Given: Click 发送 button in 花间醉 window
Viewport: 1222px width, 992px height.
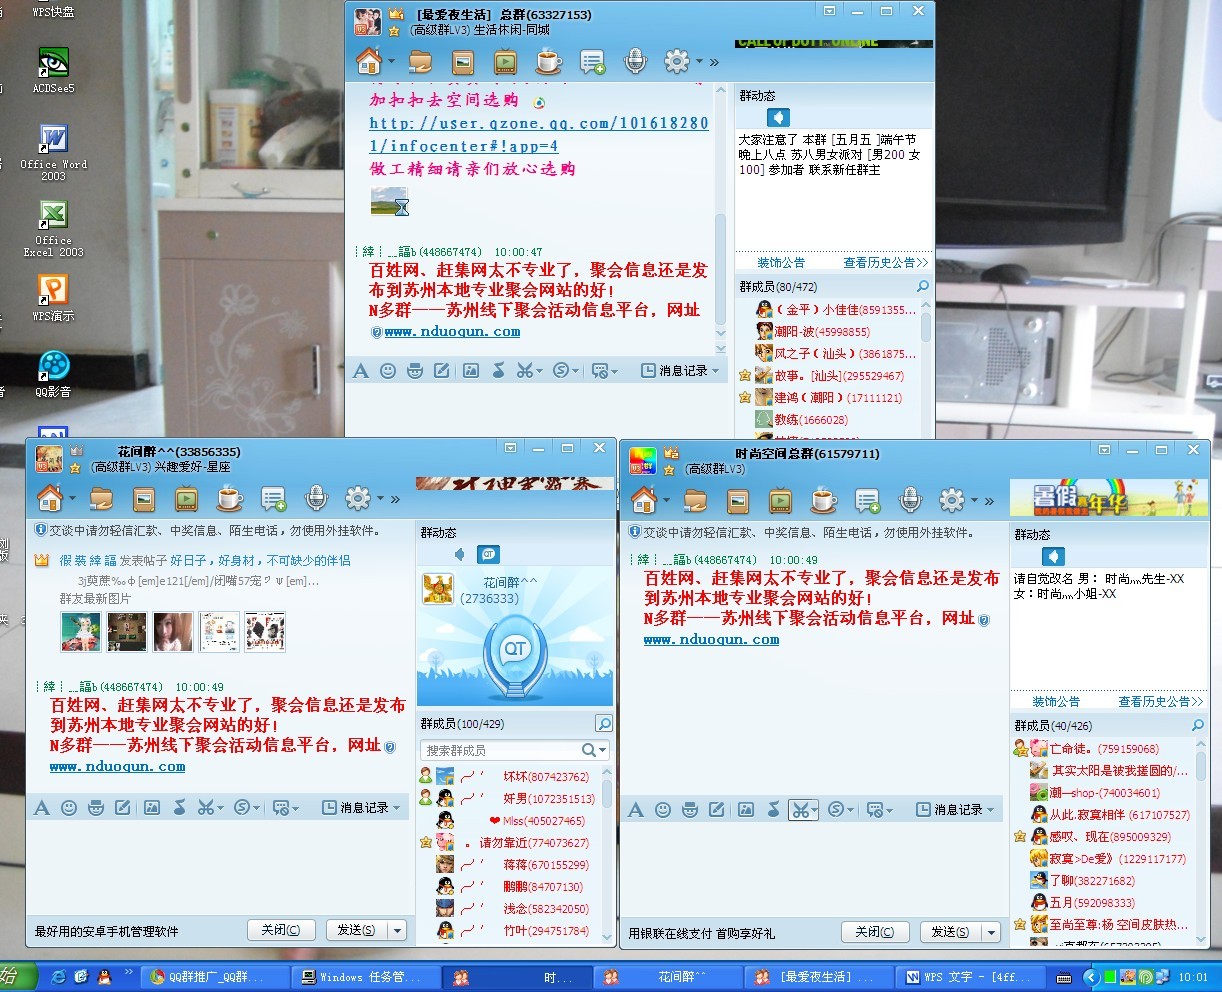Looking at the screenshot, I should tap(357, 930).
